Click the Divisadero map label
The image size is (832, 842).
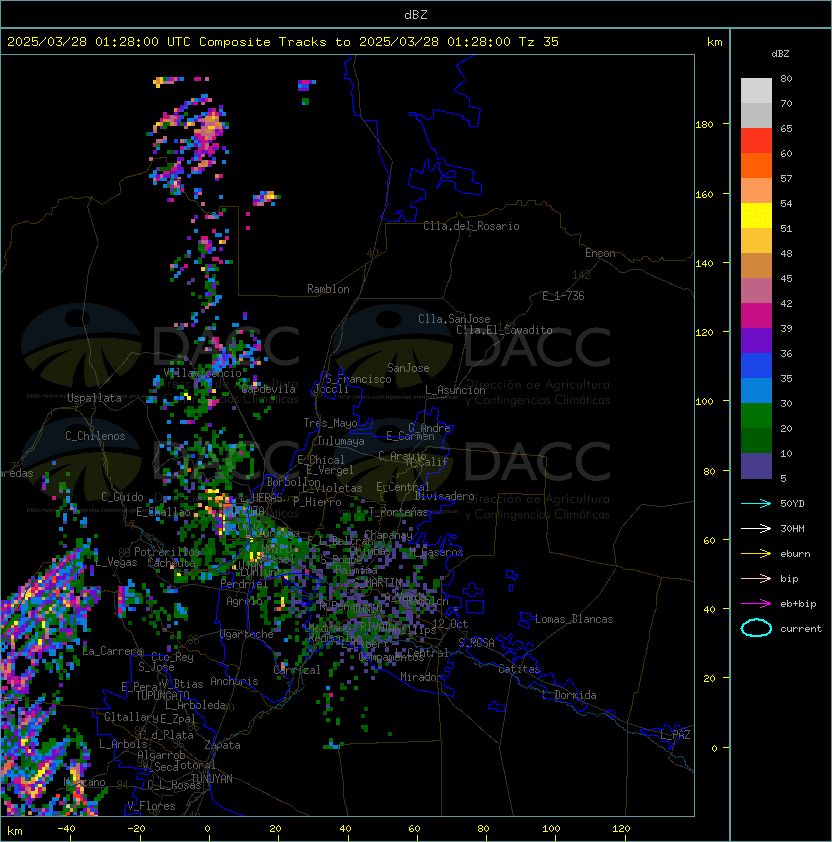pyautogui.click(x=445, y=496)
